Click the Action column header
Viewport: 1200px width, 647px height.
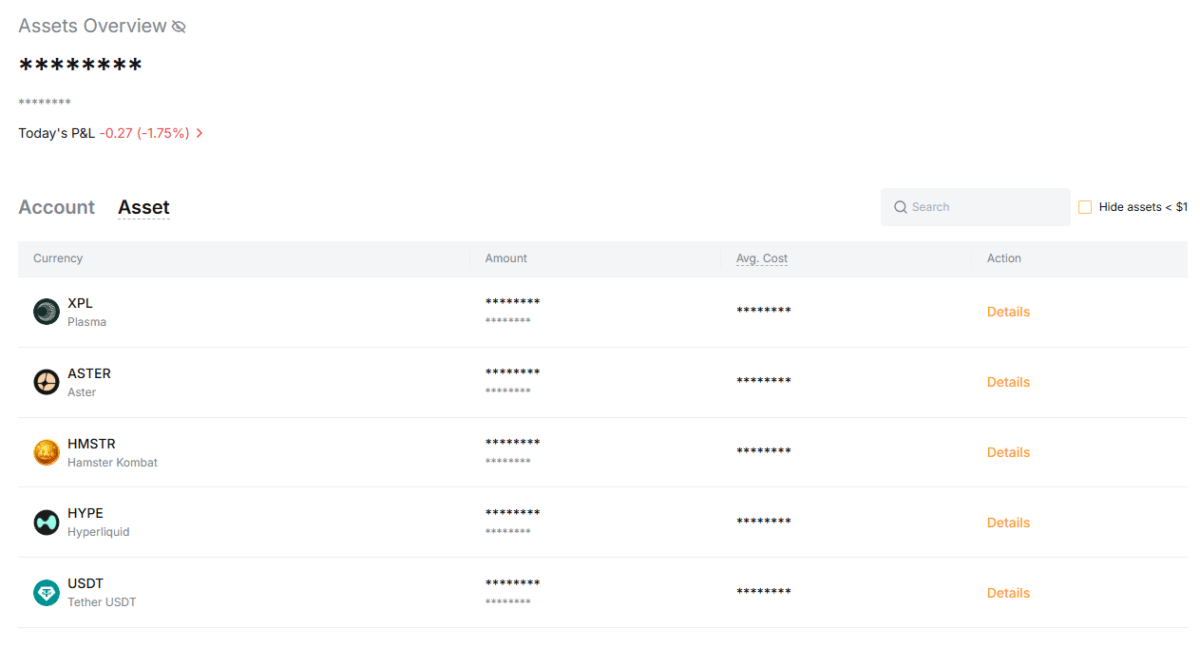pyautogui.click(x=1004, y=258)
